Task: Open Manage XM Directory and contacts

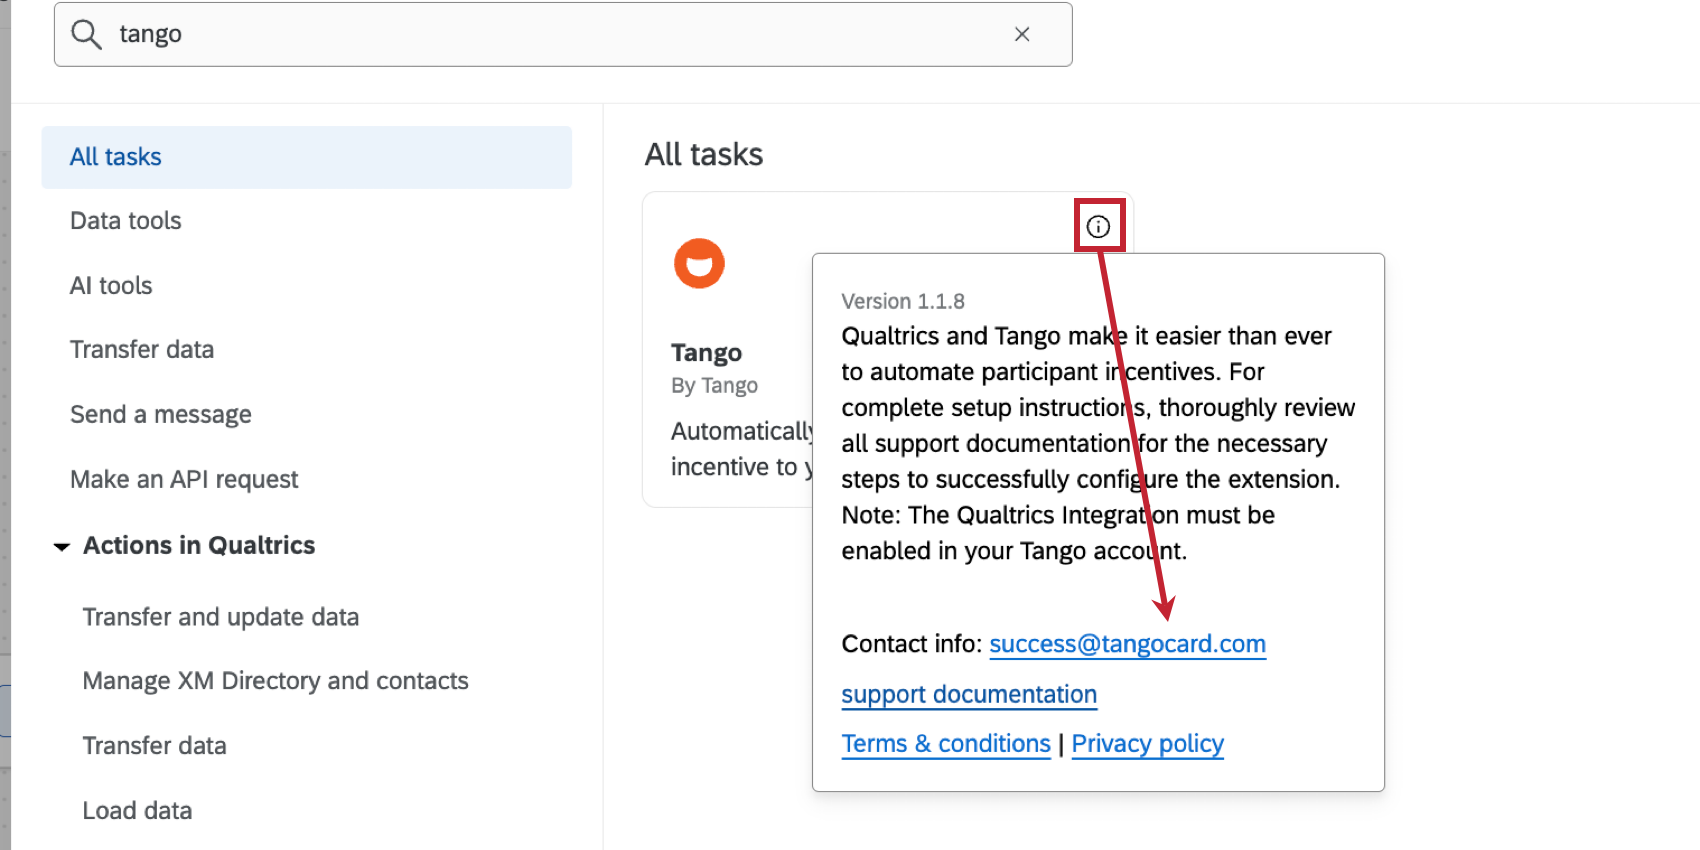Action: (x=276, y=681)
